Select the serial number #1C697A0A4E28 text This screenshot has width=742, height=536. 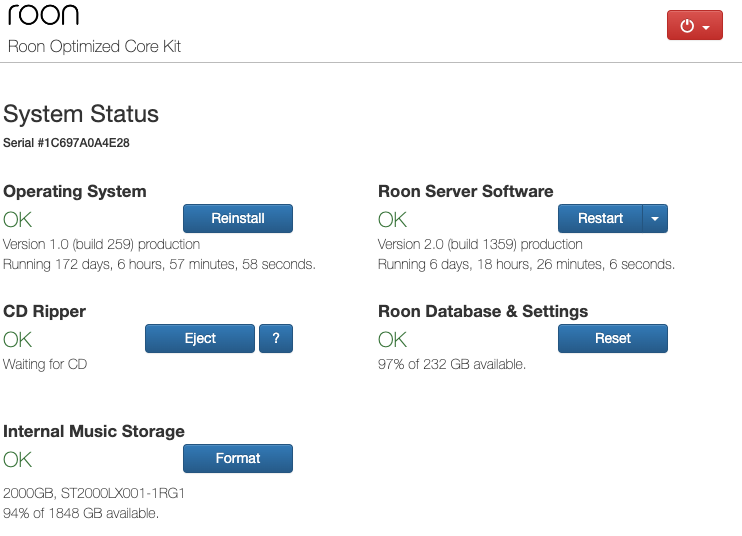coord(83,143)
